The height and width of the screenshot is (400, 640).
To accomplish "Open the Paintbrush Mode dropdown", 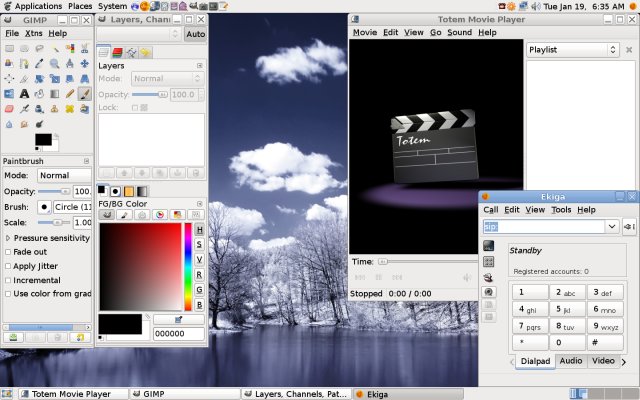I will [64, 175].
